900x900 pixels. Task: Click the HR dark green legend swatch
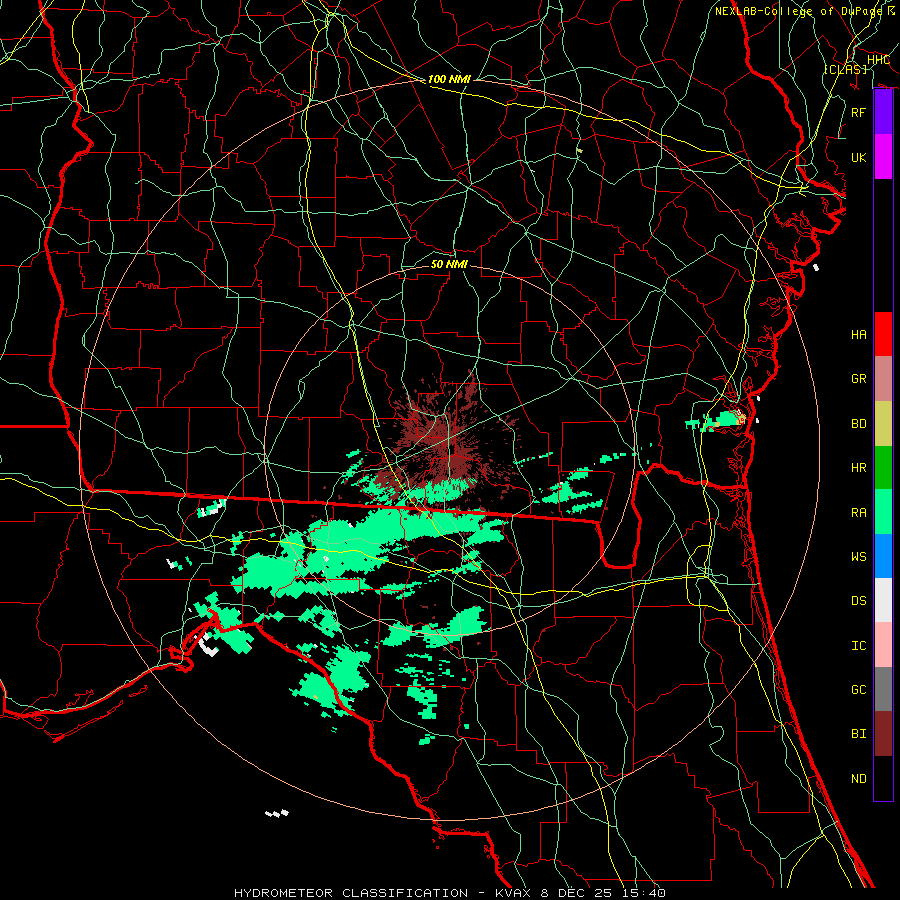(x=883, y=468)
